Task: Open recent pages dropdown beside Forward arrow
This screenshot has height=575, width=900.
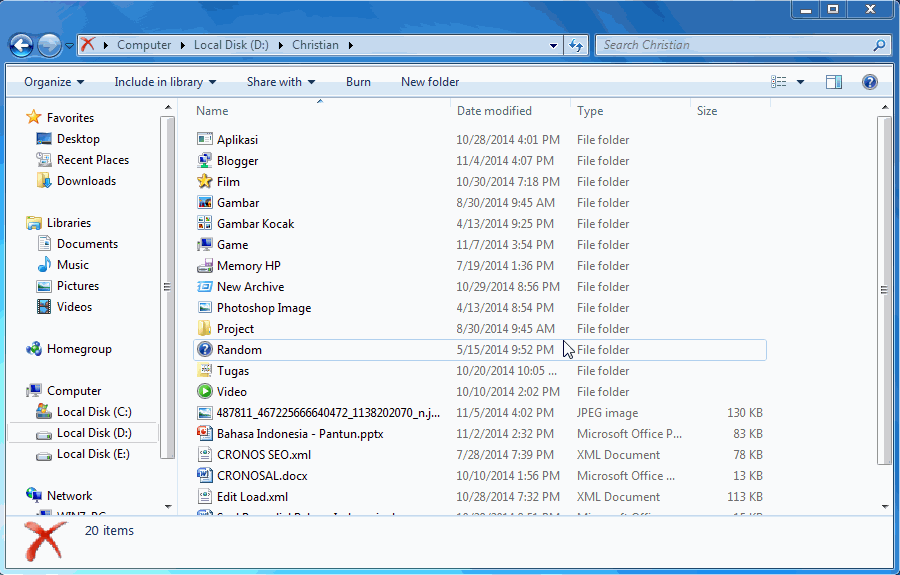Action: (69, 45)
